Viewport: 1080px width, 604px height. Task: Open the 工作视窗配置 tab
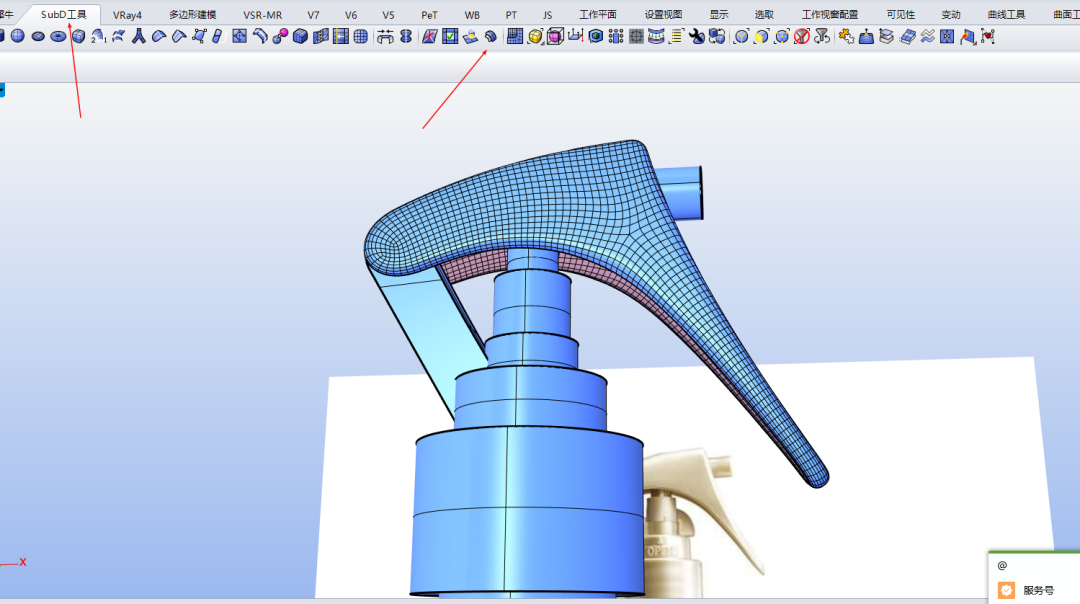click(x=830, y=14)
